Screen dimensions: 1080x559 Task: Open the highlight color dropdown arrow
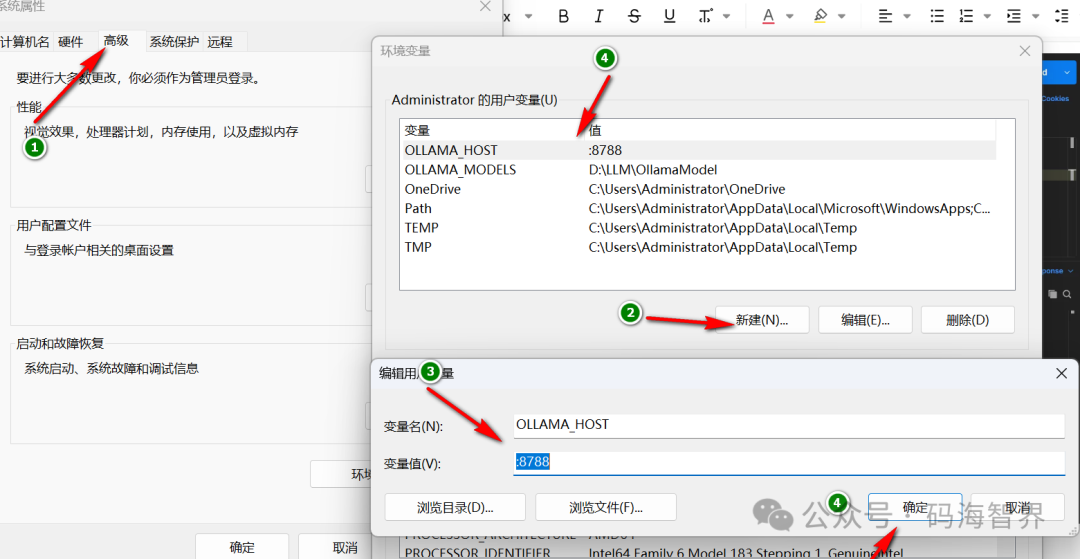tap(841, 17)
